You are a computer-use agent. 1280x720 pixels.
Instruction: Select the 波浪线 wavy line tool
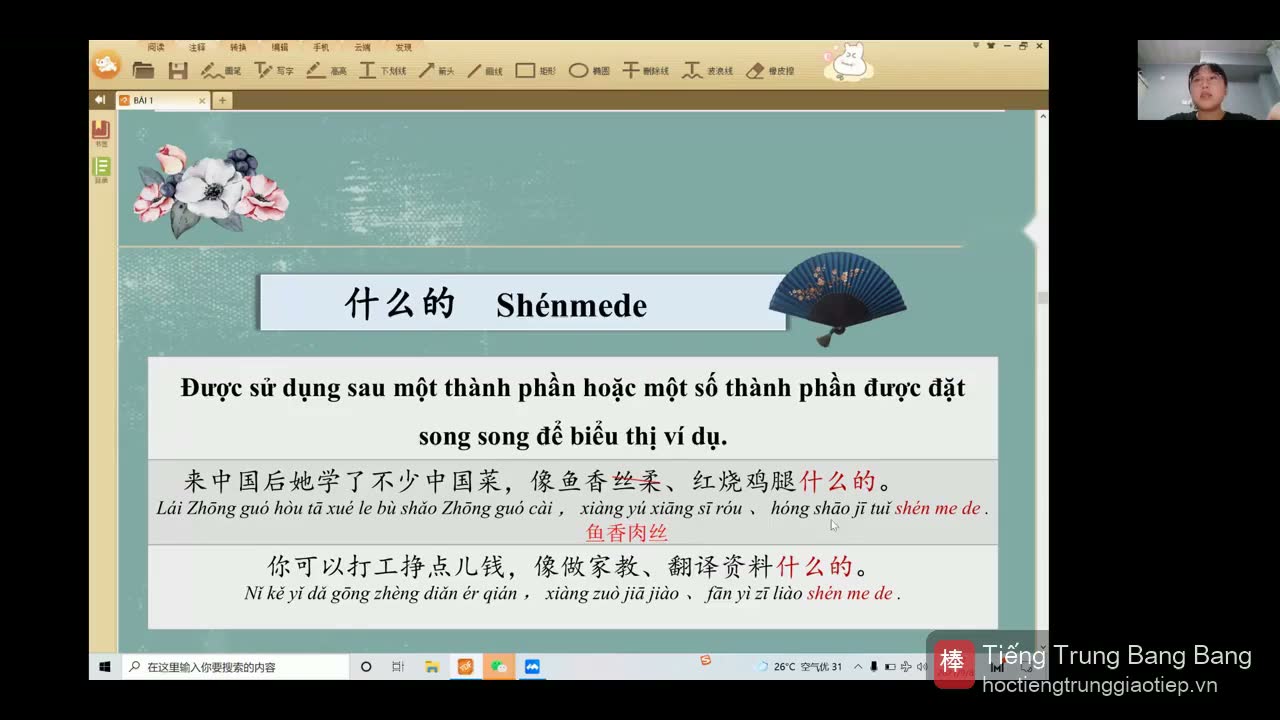point(708,70)
